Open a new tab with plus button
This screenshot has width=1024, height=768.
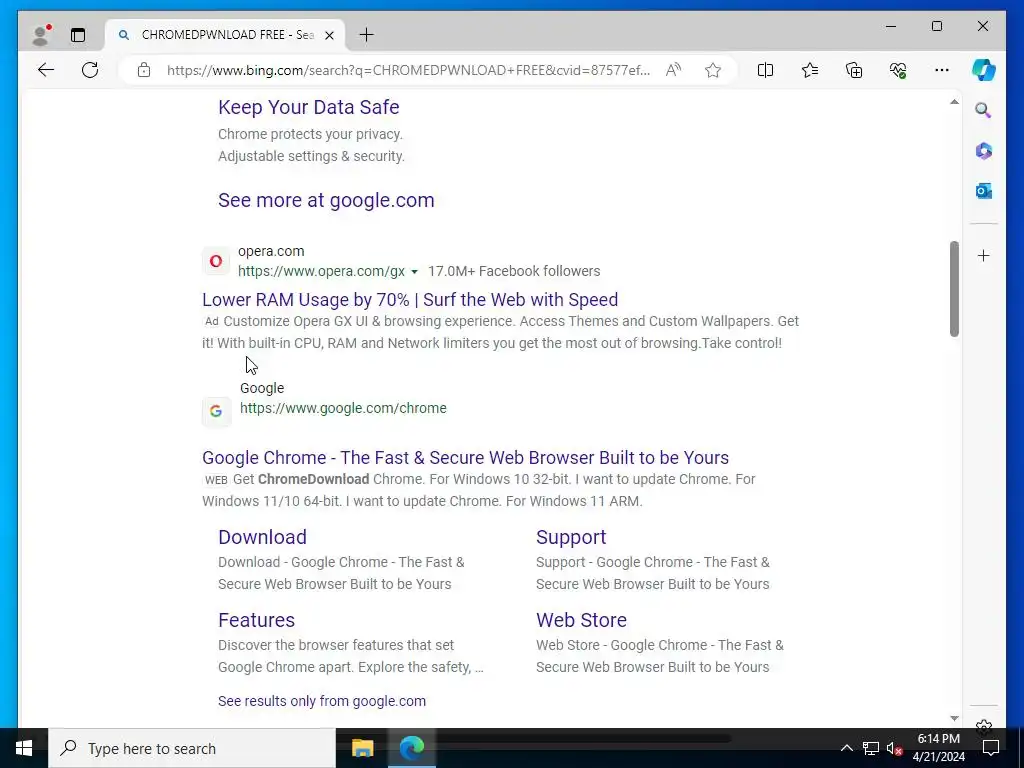[x=366, y=35]
